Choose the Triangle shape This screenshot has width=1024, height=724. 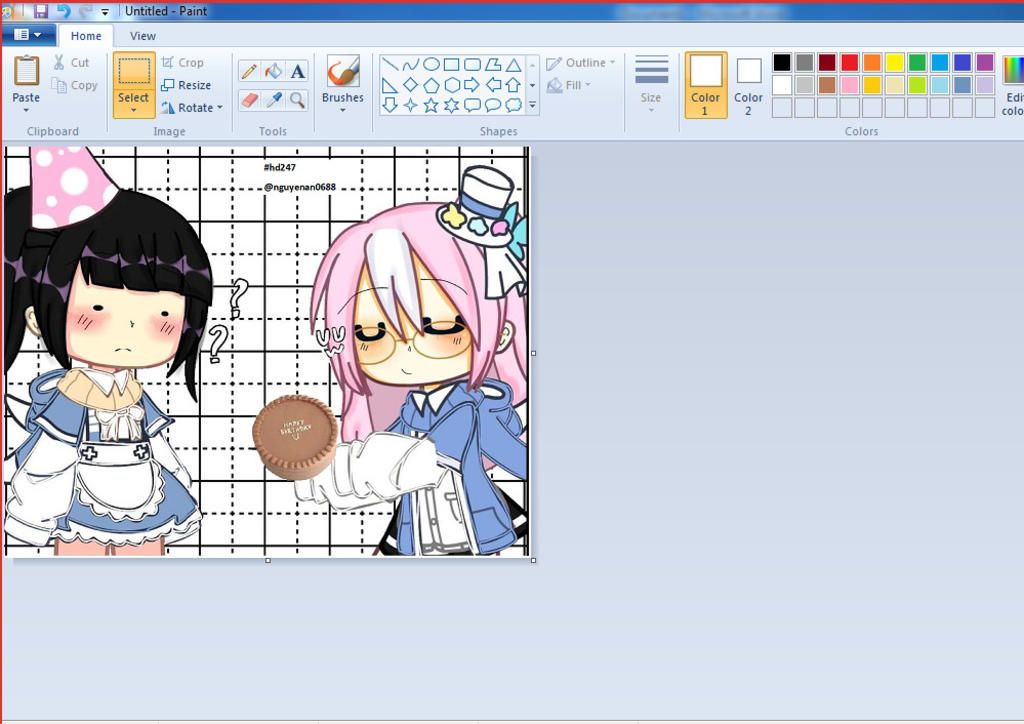click(x=513, y=65)
